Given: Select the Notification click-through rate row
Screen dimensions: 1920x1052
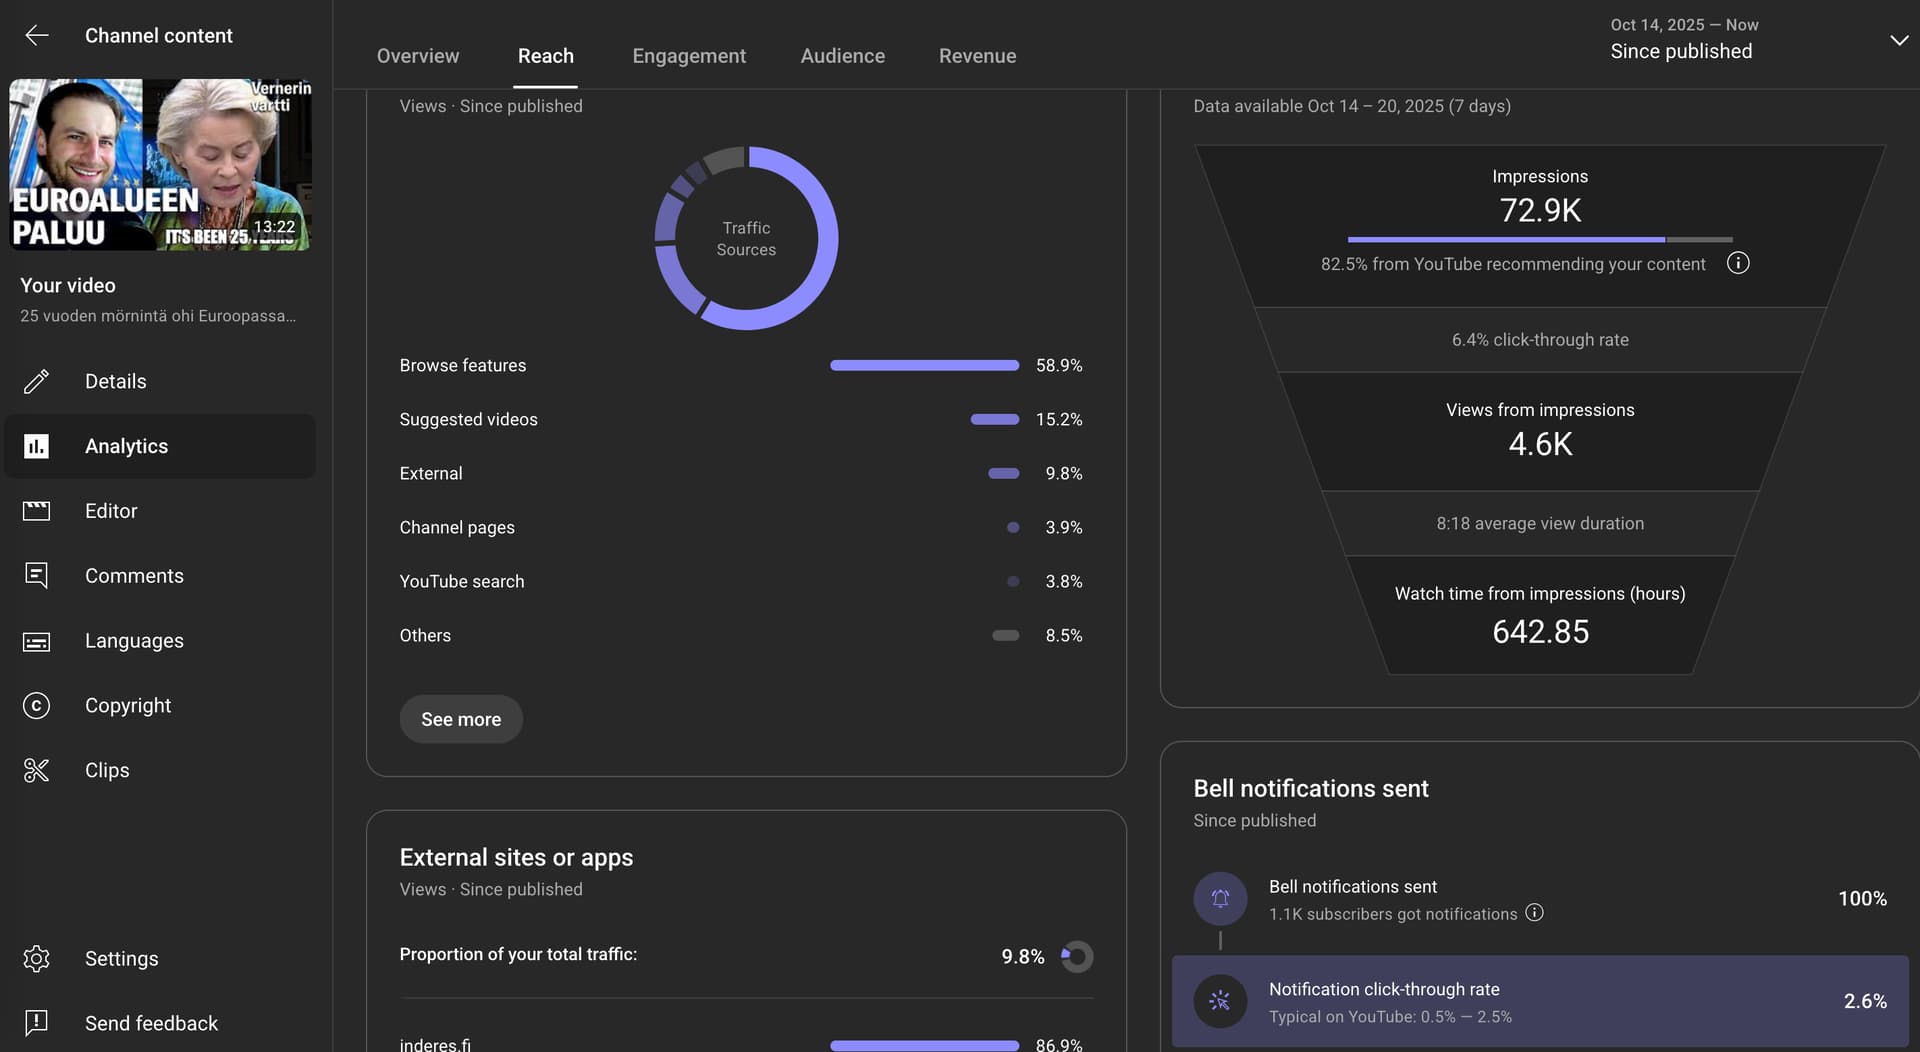Looking at the screenshot, I should [x=1540, y=1001].
